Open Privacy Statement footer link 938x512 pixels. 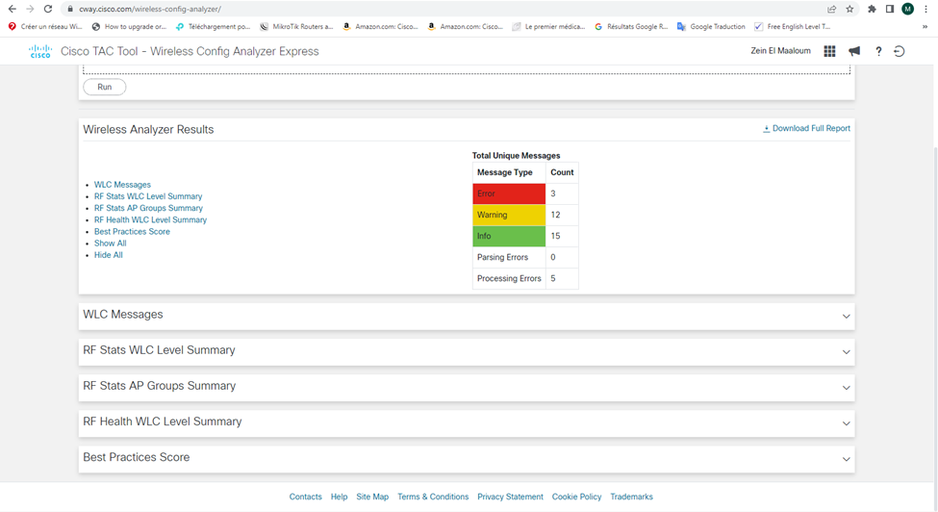[510, 497]
